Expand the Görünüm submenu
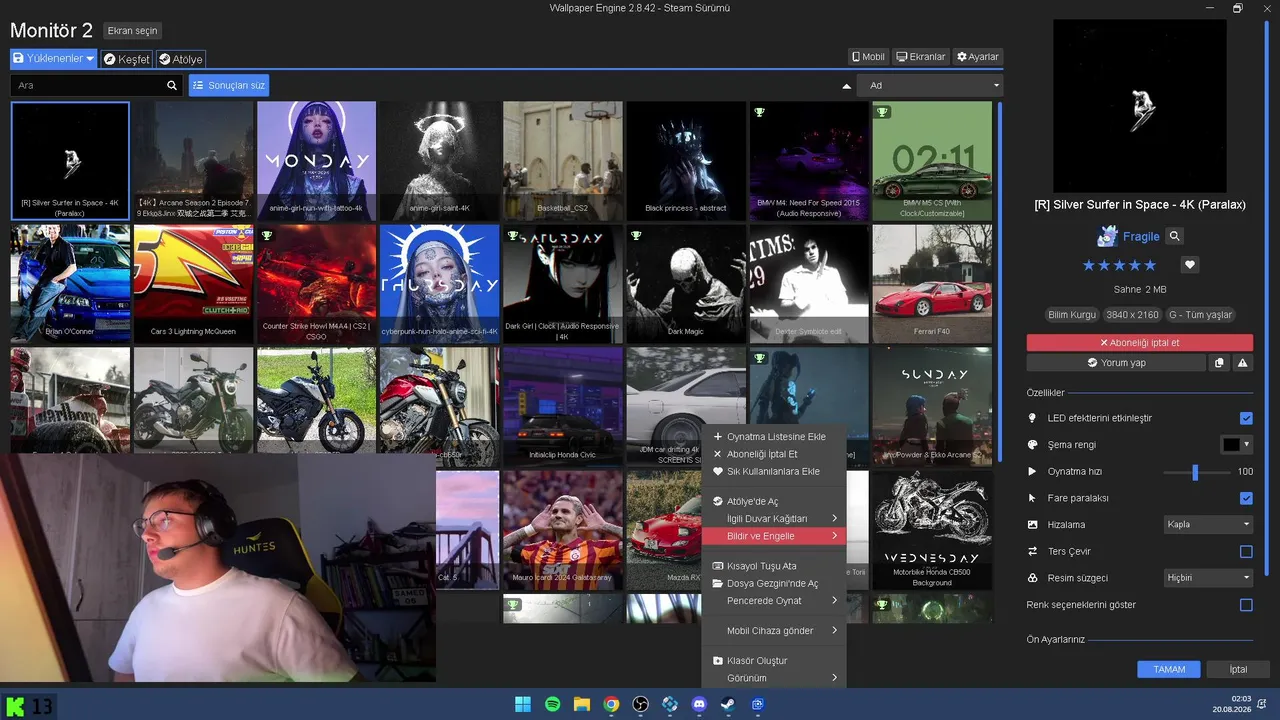The height and width of the screenshot is (720, 1280). point(774,678)
